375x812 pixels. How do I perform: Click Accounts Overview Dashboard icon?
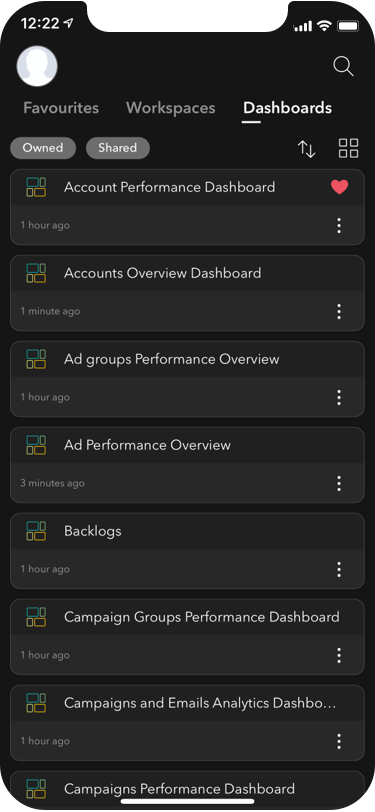pos(36,273)
